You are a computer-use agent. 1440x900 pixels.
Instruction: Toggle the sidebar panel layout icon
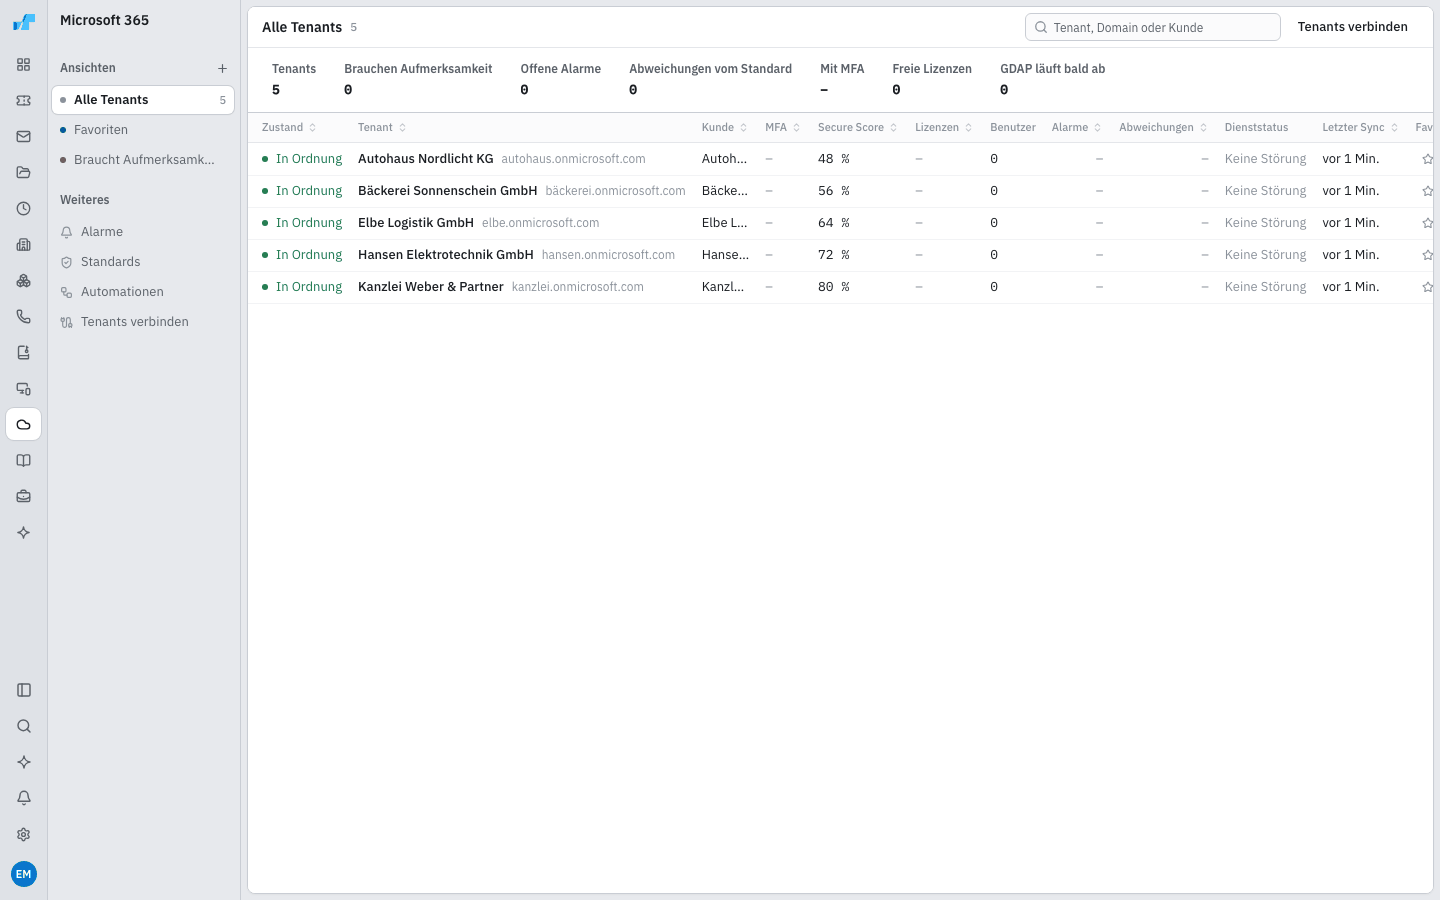(24, 690)
